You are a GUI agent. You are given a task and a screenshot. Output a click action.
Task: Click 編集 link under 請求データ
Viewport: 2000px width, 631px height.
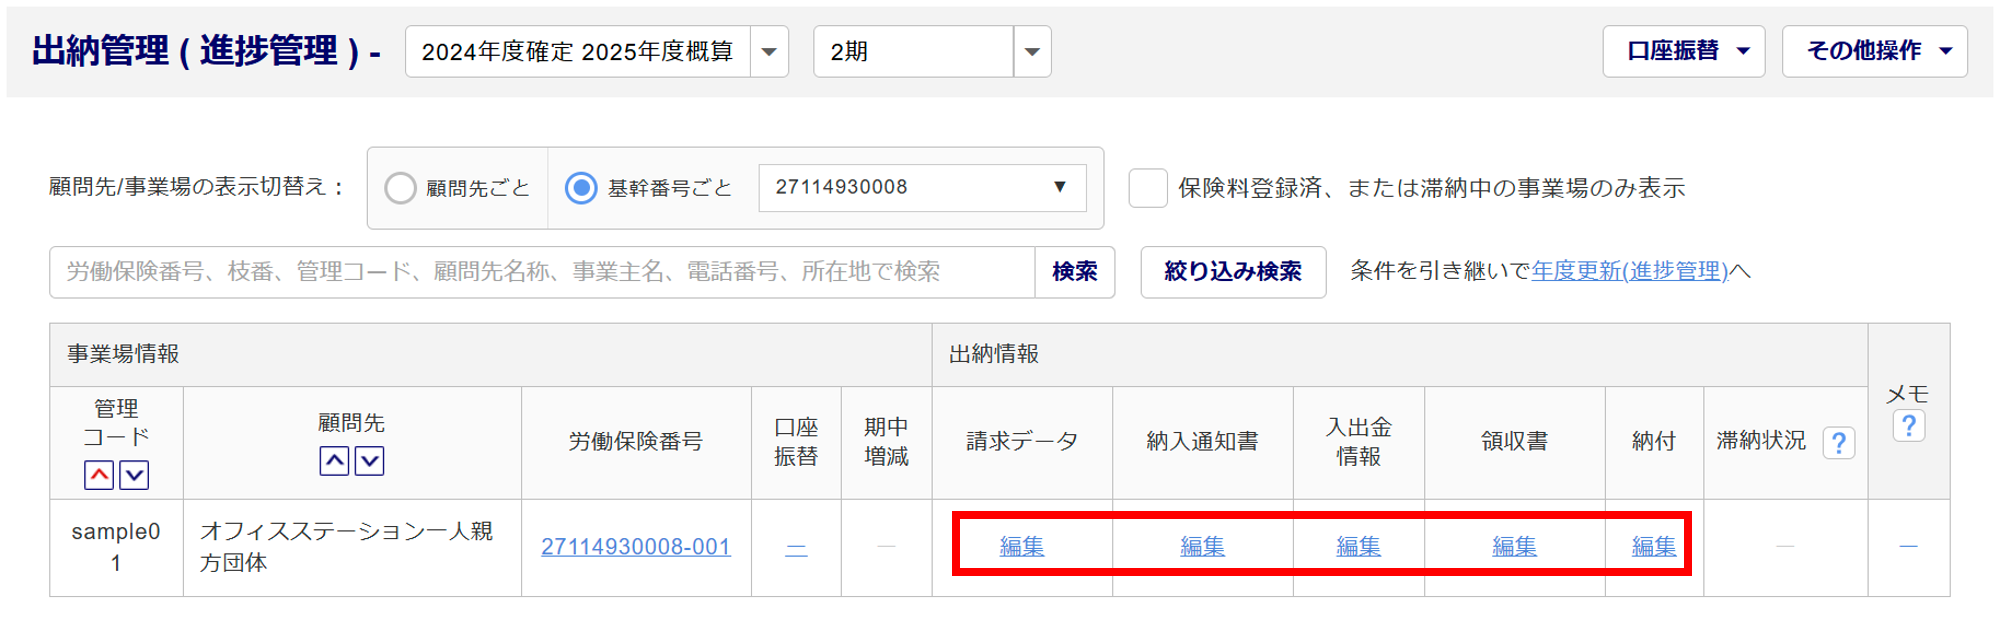(x=1022, y=546)
